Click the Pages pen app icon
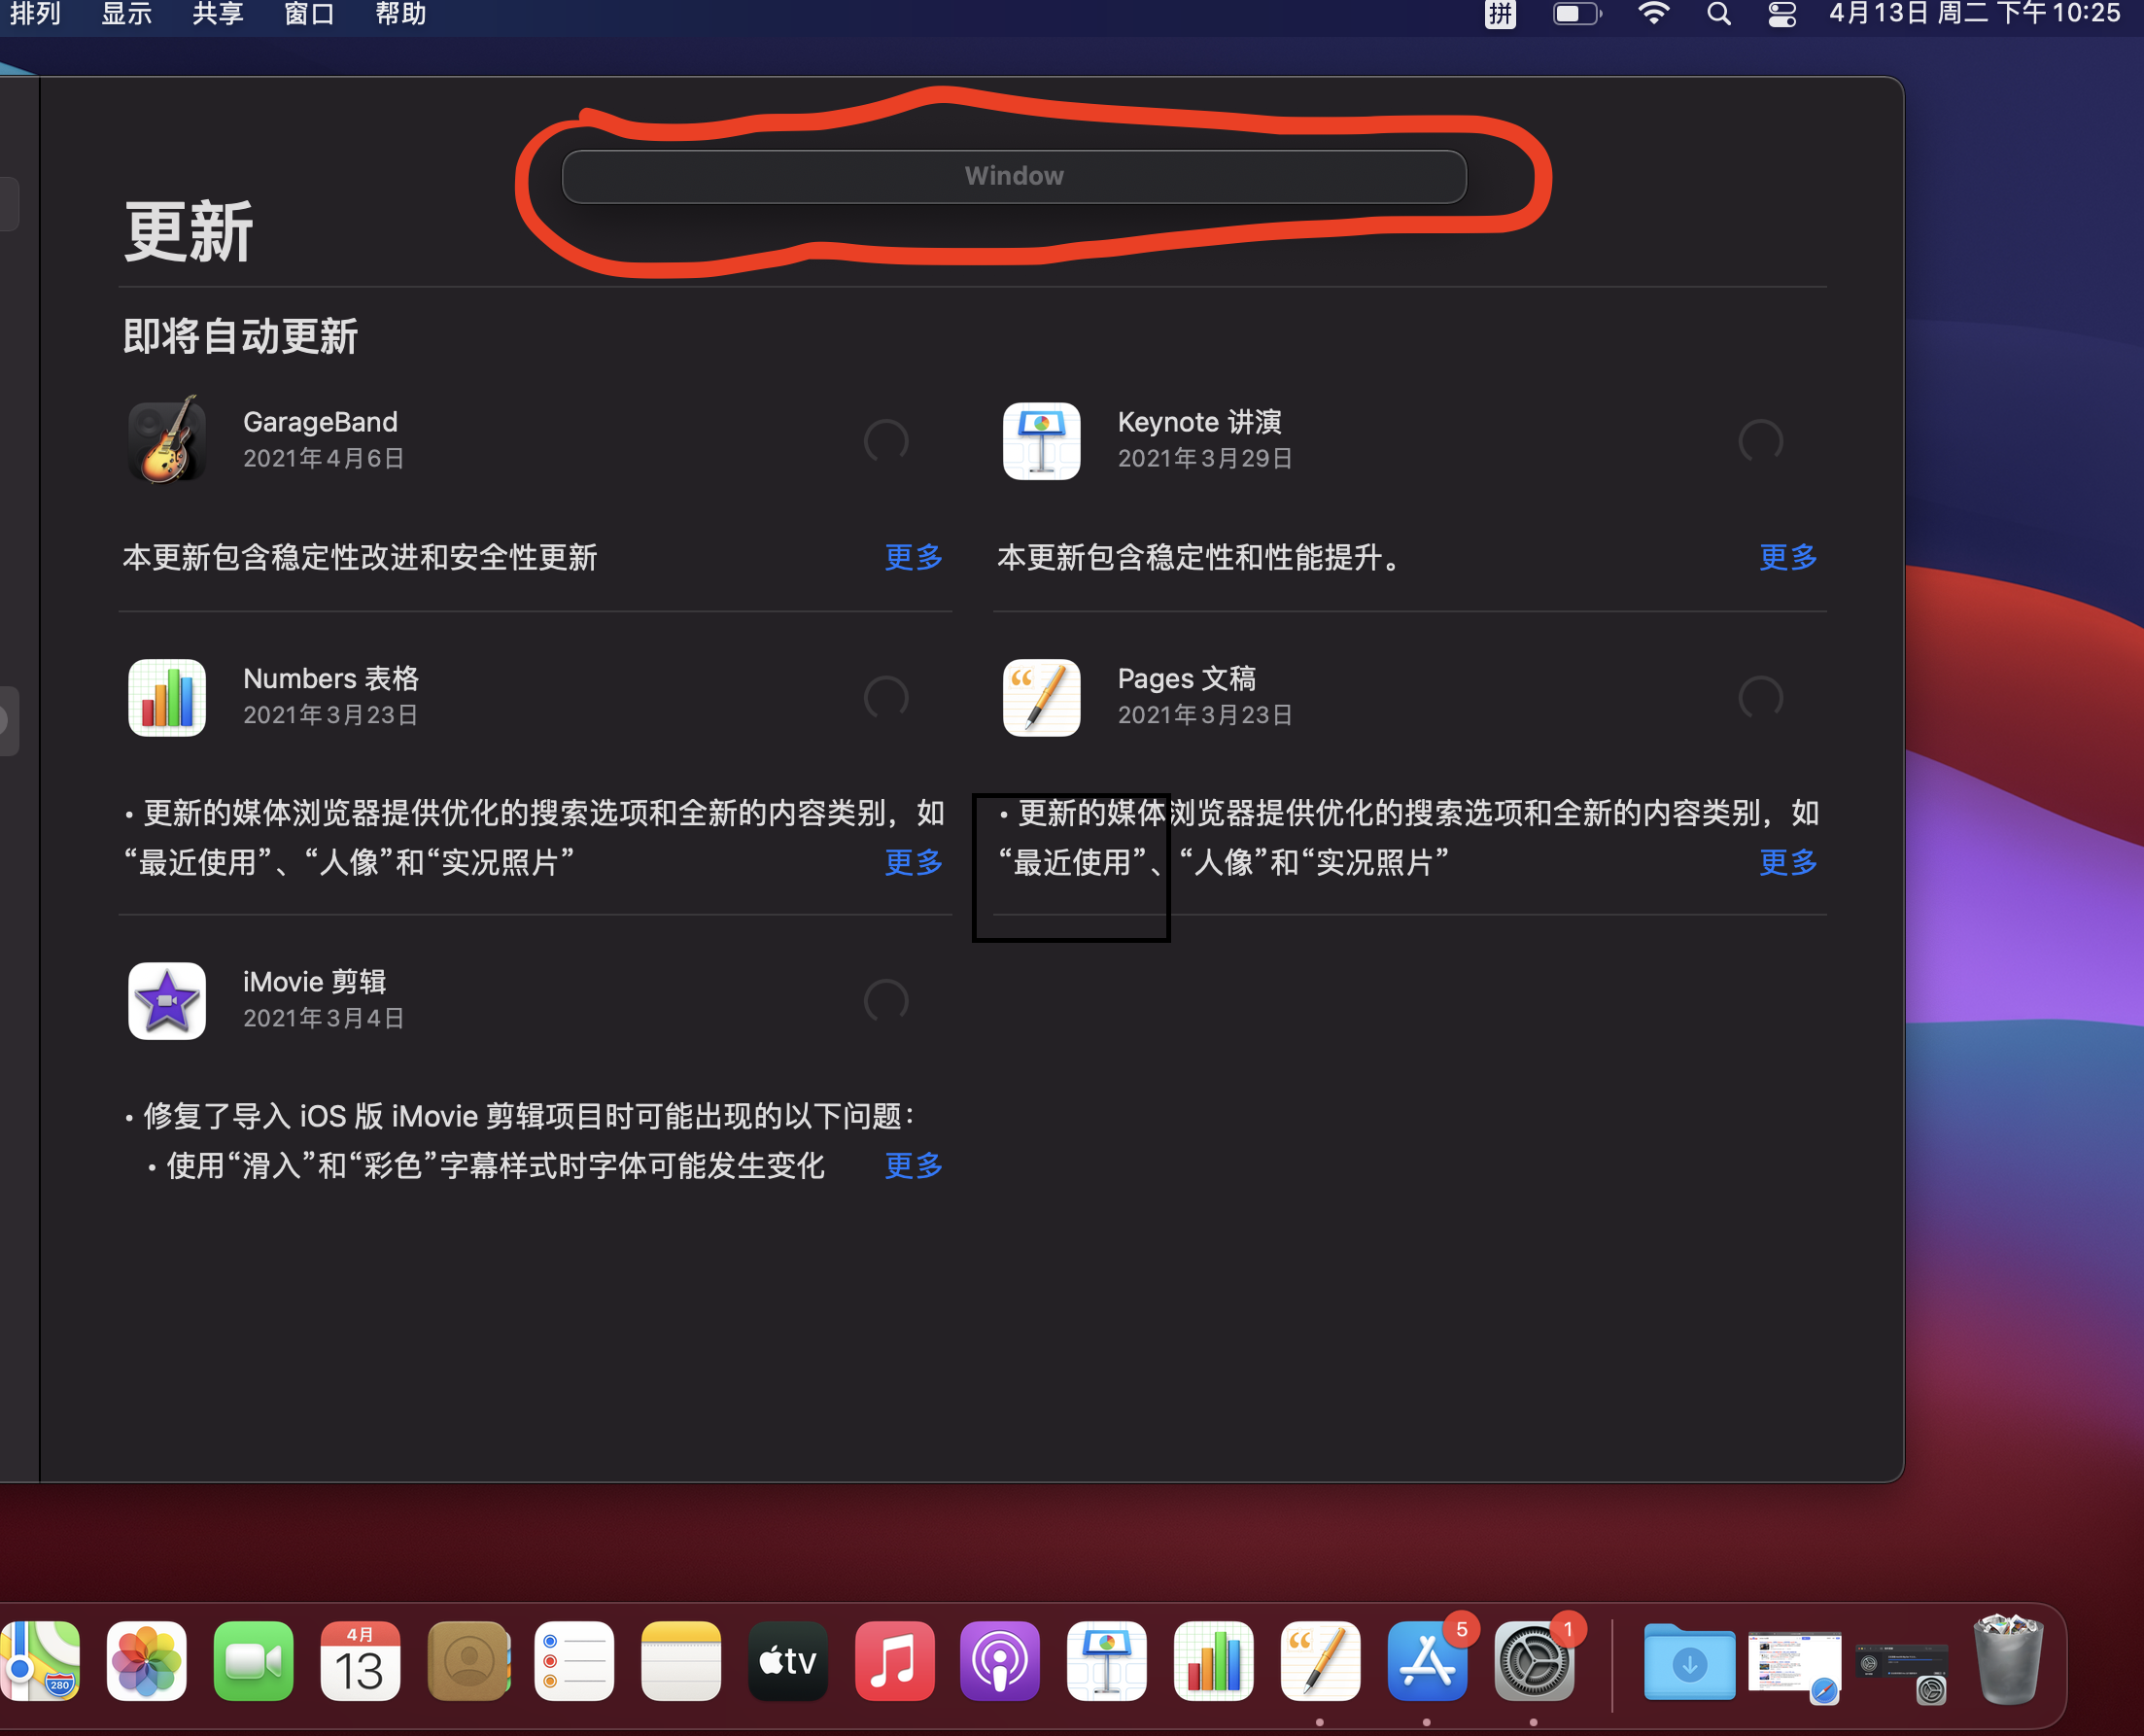The image size is (2144, 1736). (x=1041, y=697)
